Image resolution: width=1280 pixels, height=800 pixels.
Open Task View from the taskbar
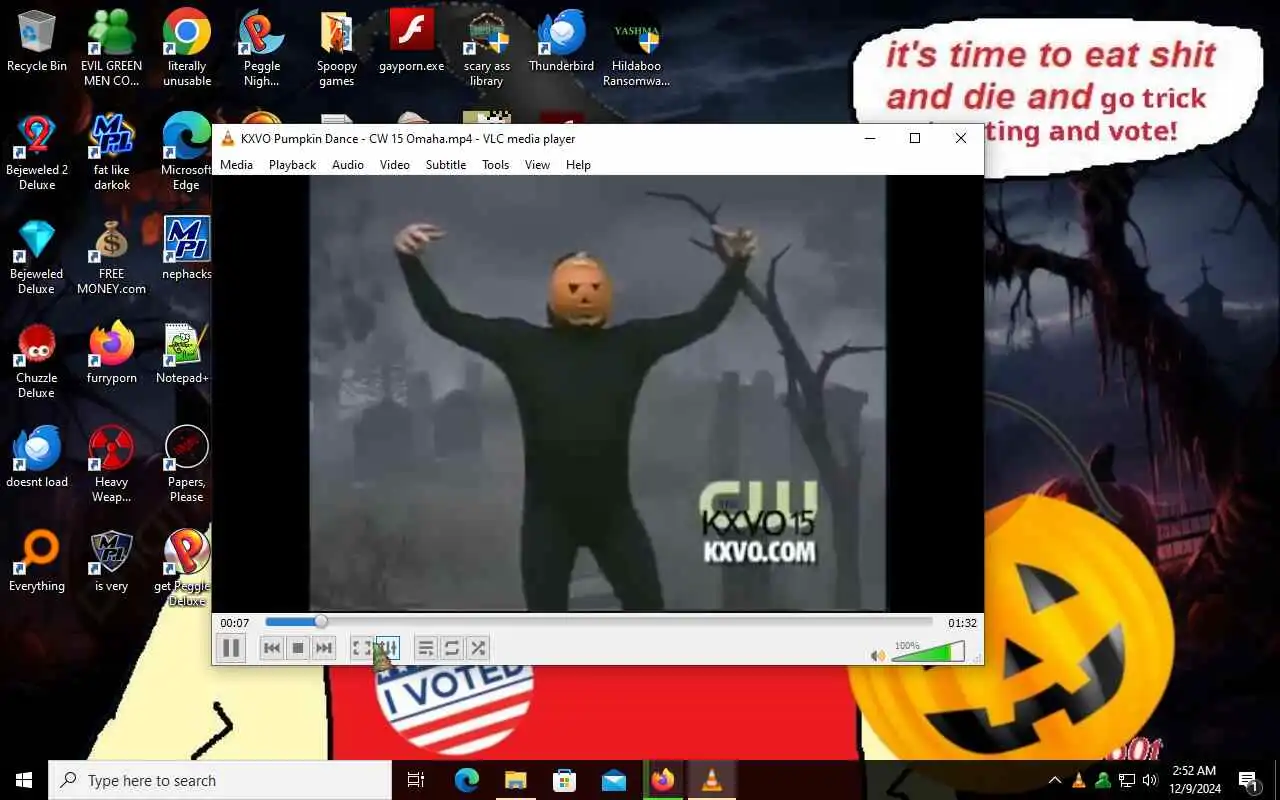[x=416, y=780]
